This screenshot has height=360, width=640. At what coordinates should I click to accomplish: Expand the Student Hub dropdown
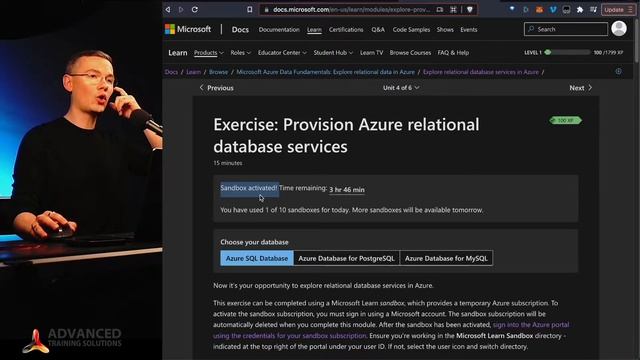click(333, 53)
